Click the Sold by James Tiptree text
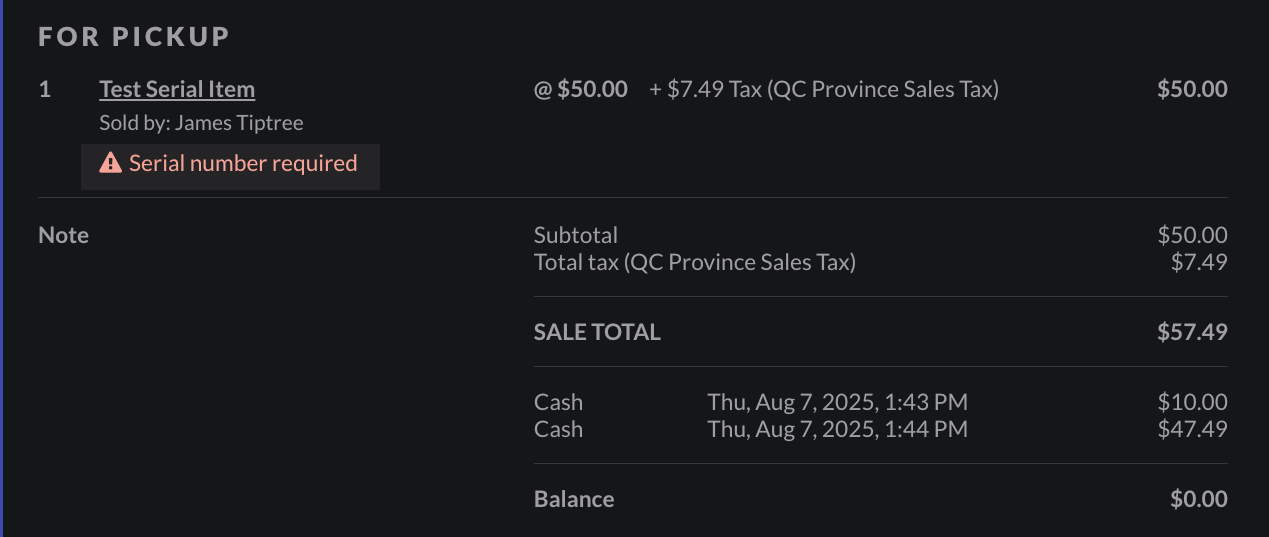 pyautogui.click(x=201, y=123)
